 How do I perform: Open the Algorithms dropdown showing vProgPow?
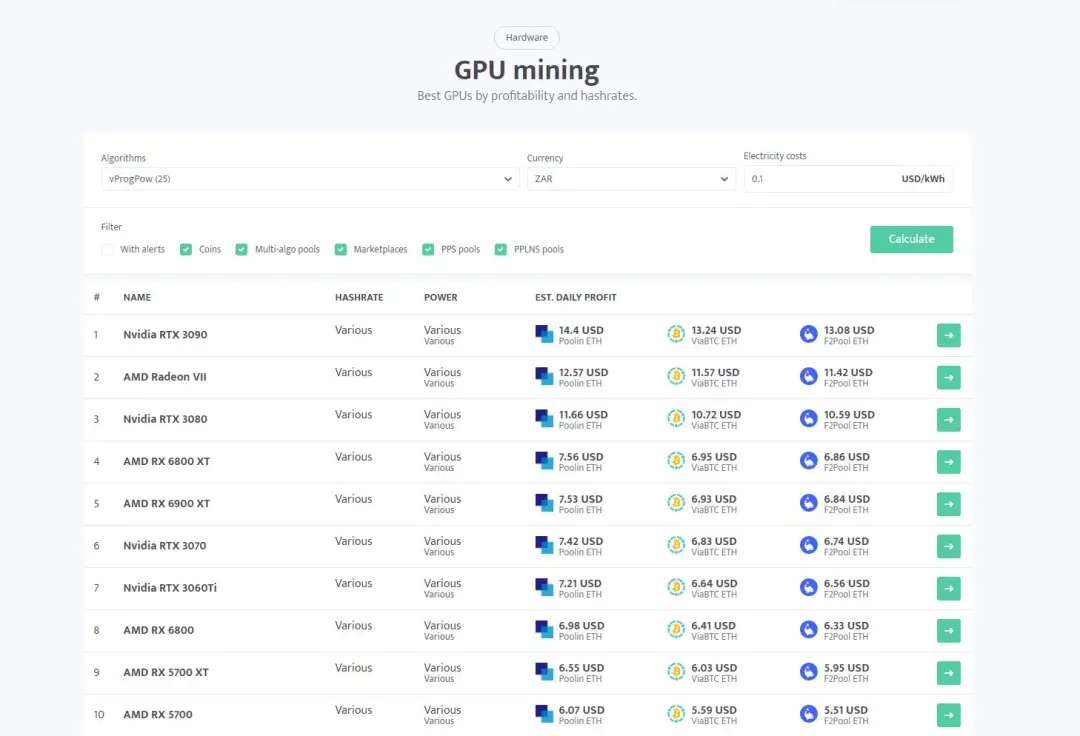point(310,179)
